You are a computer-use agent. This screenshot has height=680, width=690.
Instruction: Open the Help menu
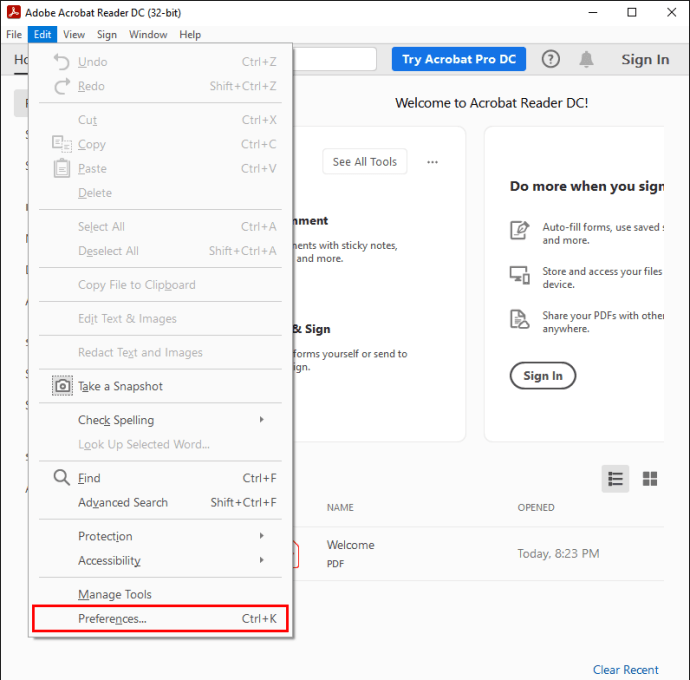(190, 34)
